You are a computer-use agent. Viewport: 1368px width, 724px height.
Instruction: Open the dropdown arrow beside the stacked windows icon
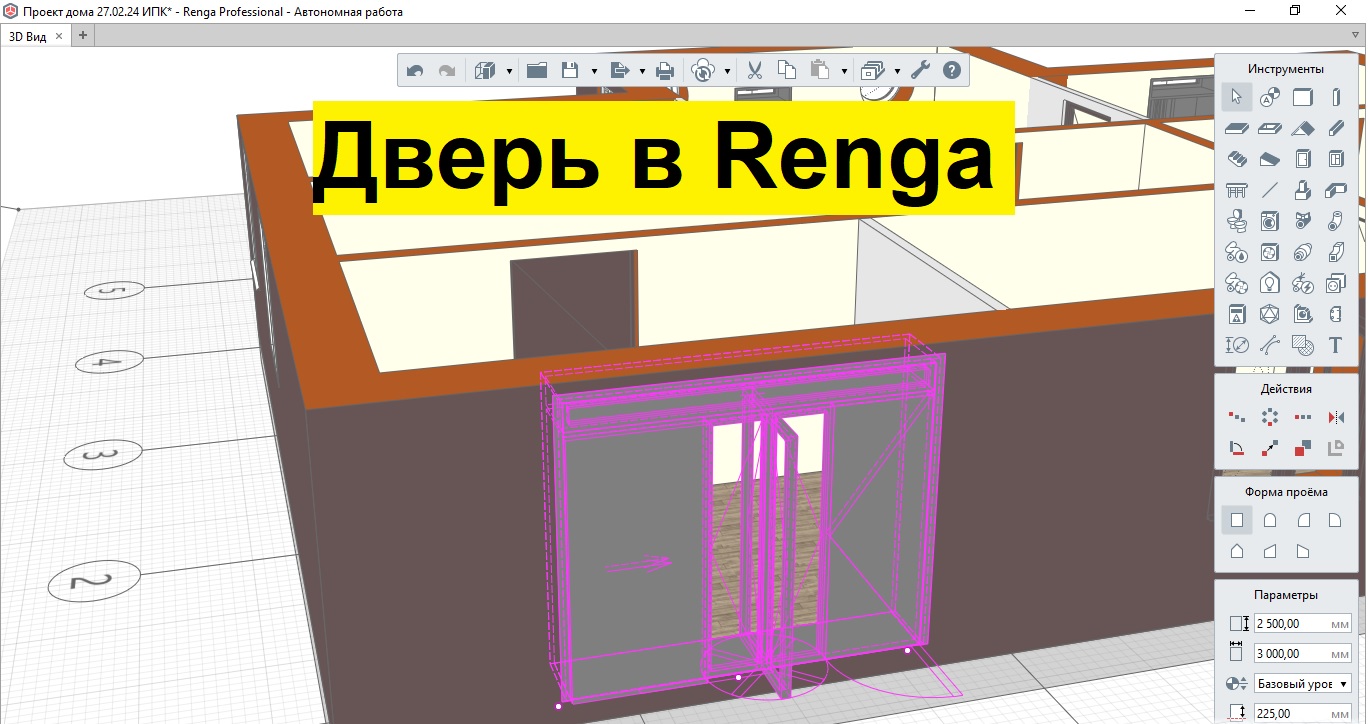(897, 72)
